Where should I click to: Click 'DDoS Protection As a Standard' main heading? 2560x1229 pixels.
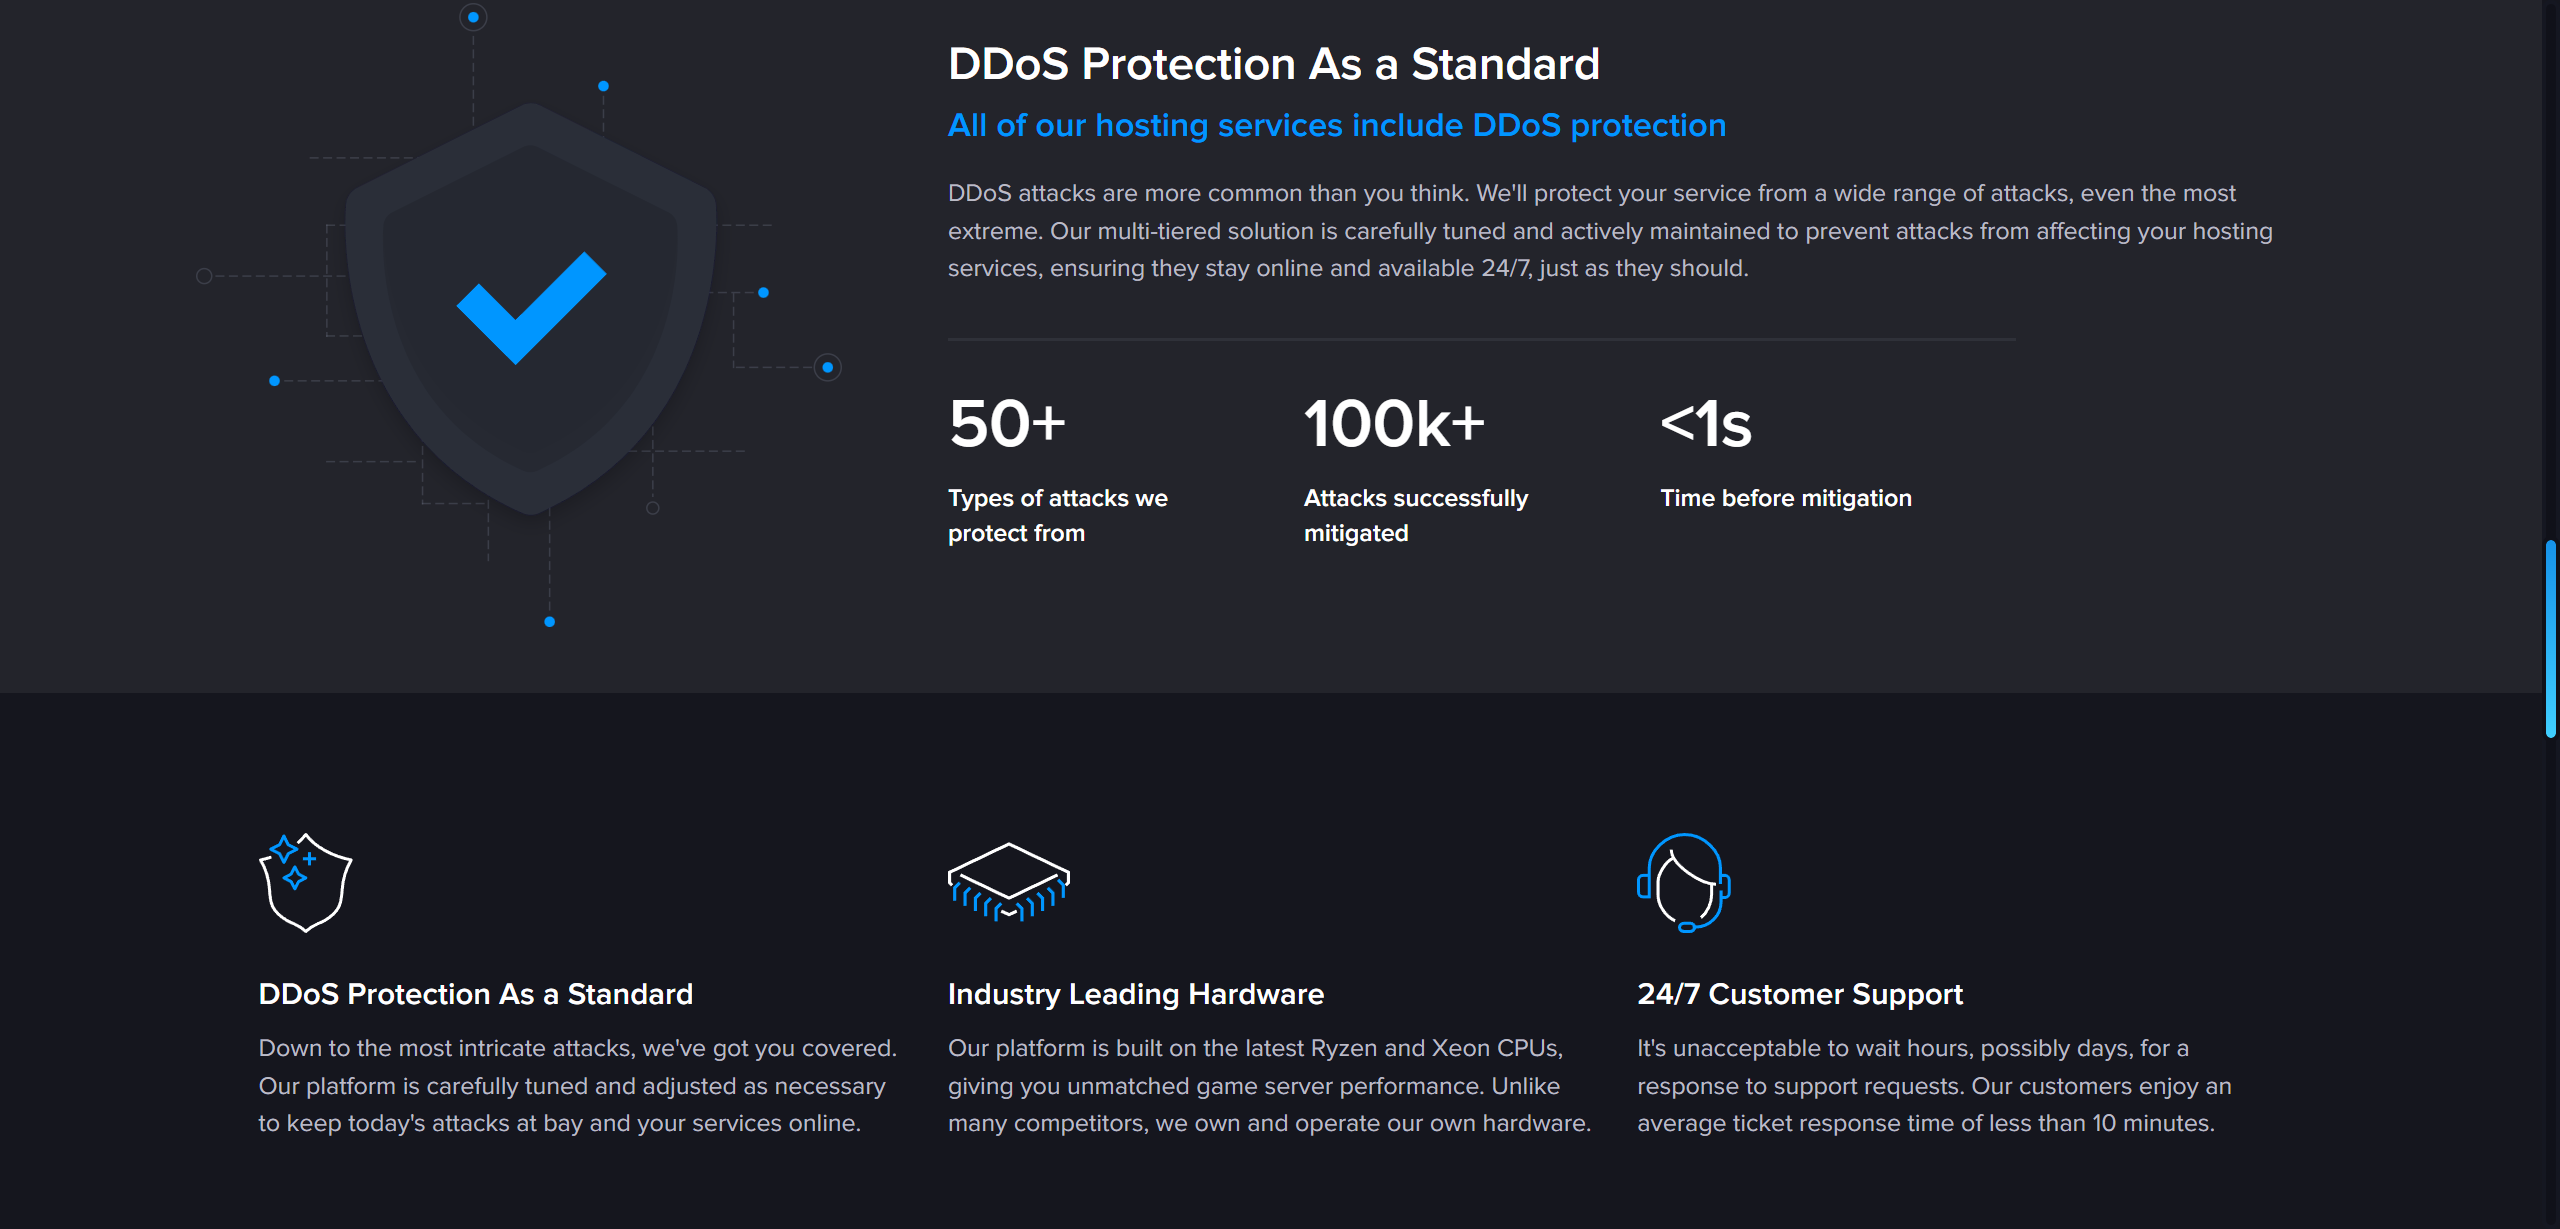coord(1273,64)
